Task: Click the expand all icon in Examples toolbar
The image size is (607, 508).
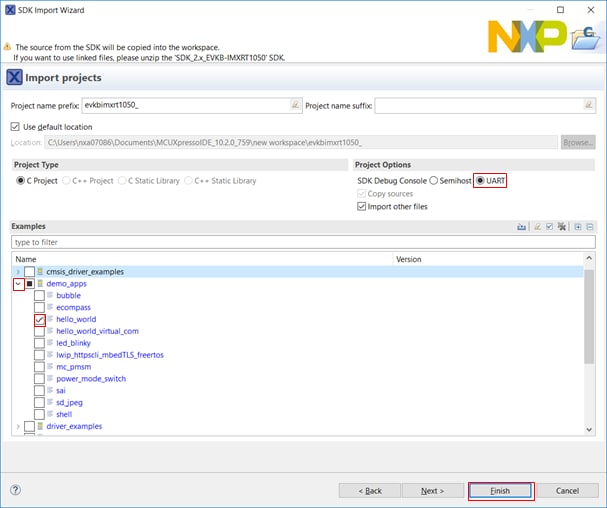Action: pos(578,227)
